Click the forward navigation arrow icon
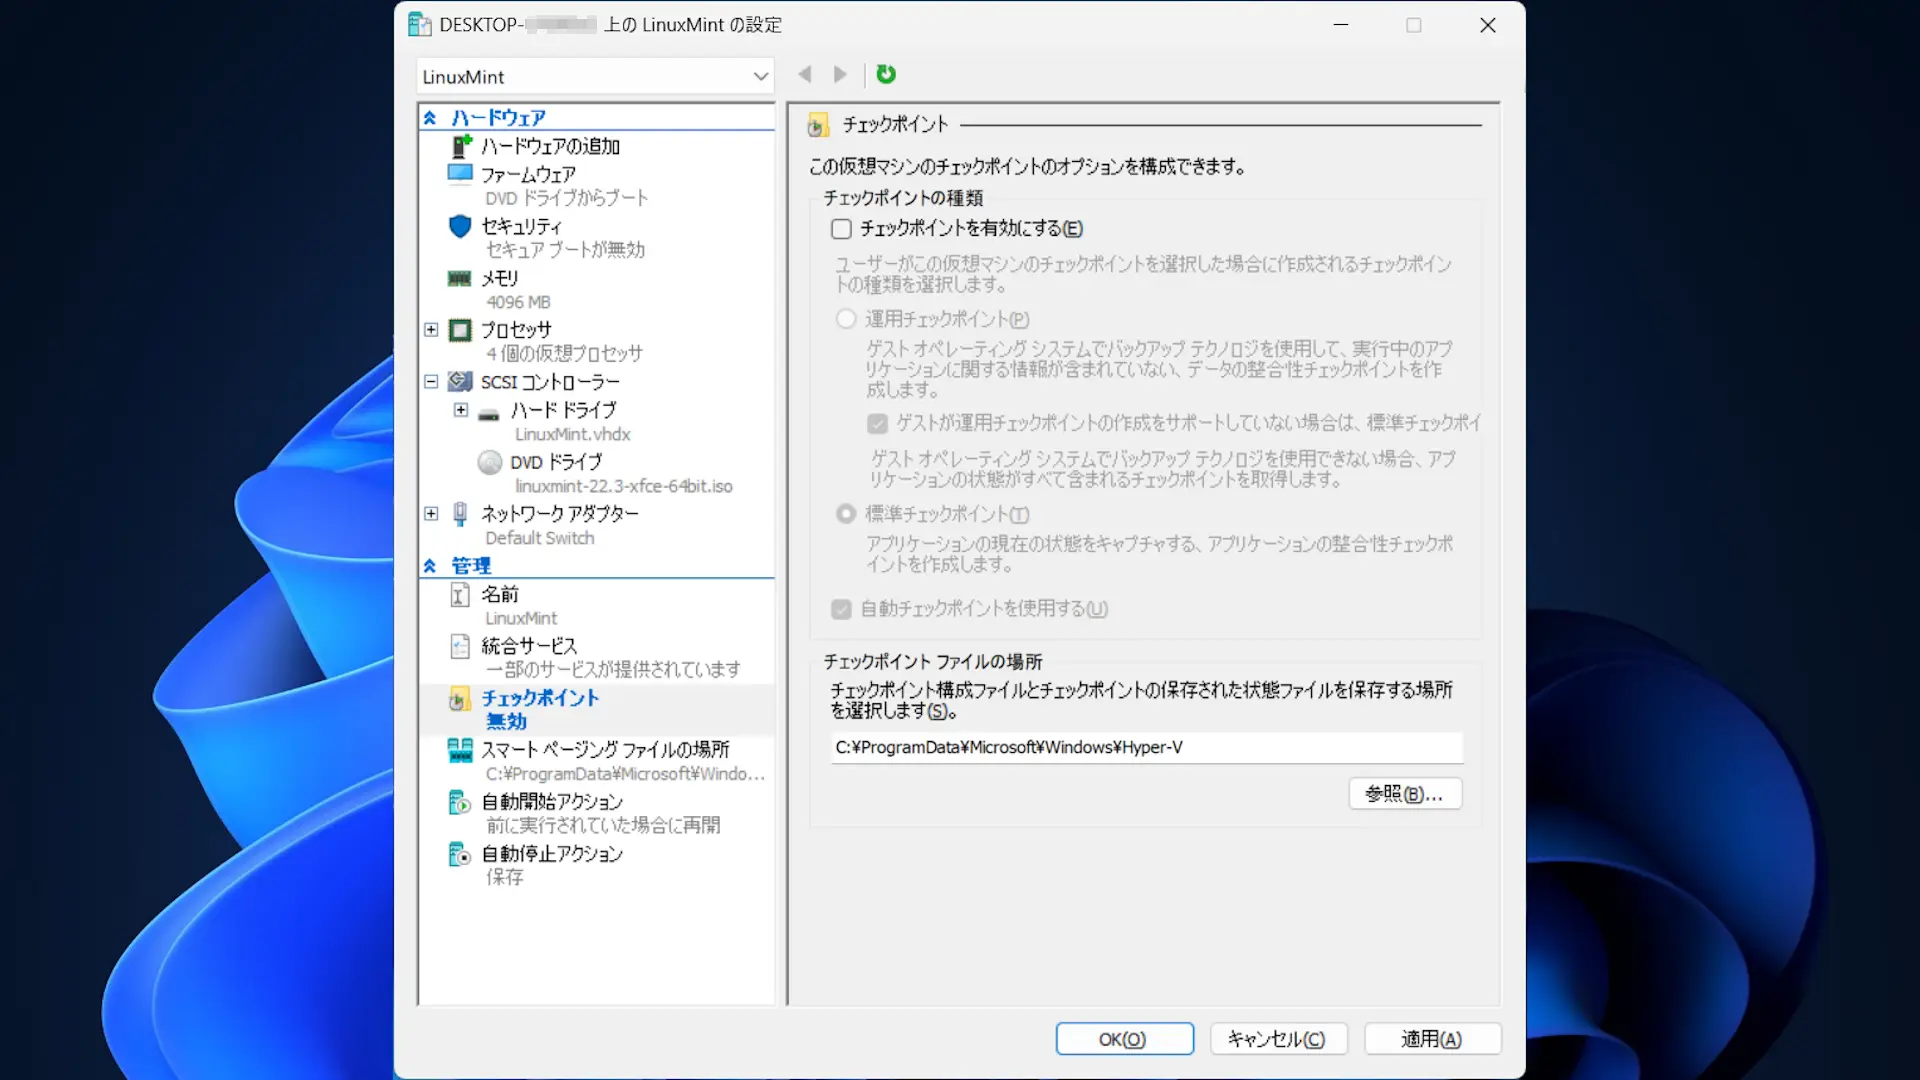Viewport: 1920px width, 1080px height. pos(840,74)
